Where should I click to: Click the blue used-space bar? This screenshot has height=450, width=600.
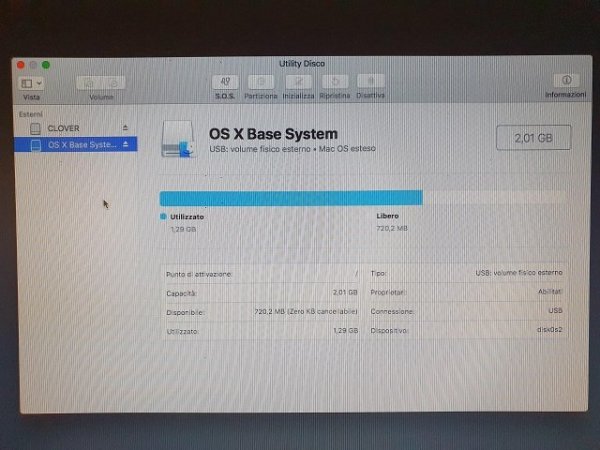tap(291, 198)
